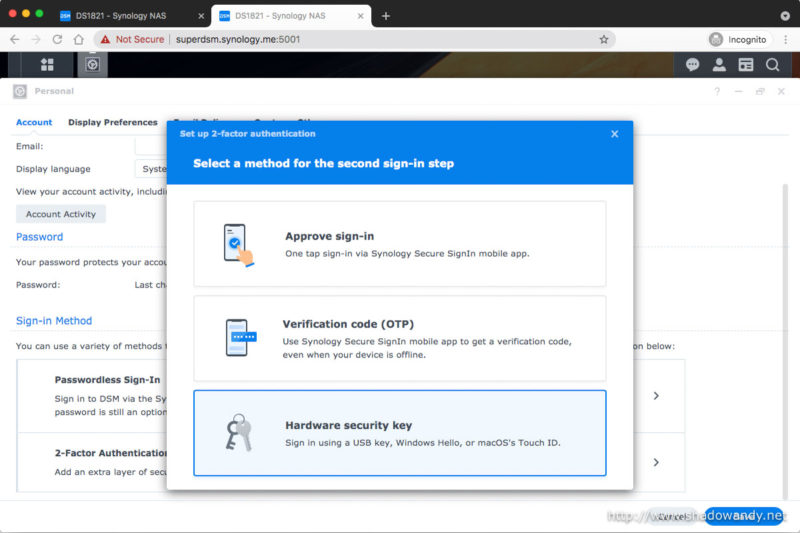This screenshot has height=533, width=800.
Task: Switch to the Account tab
Action: point(34,122)
